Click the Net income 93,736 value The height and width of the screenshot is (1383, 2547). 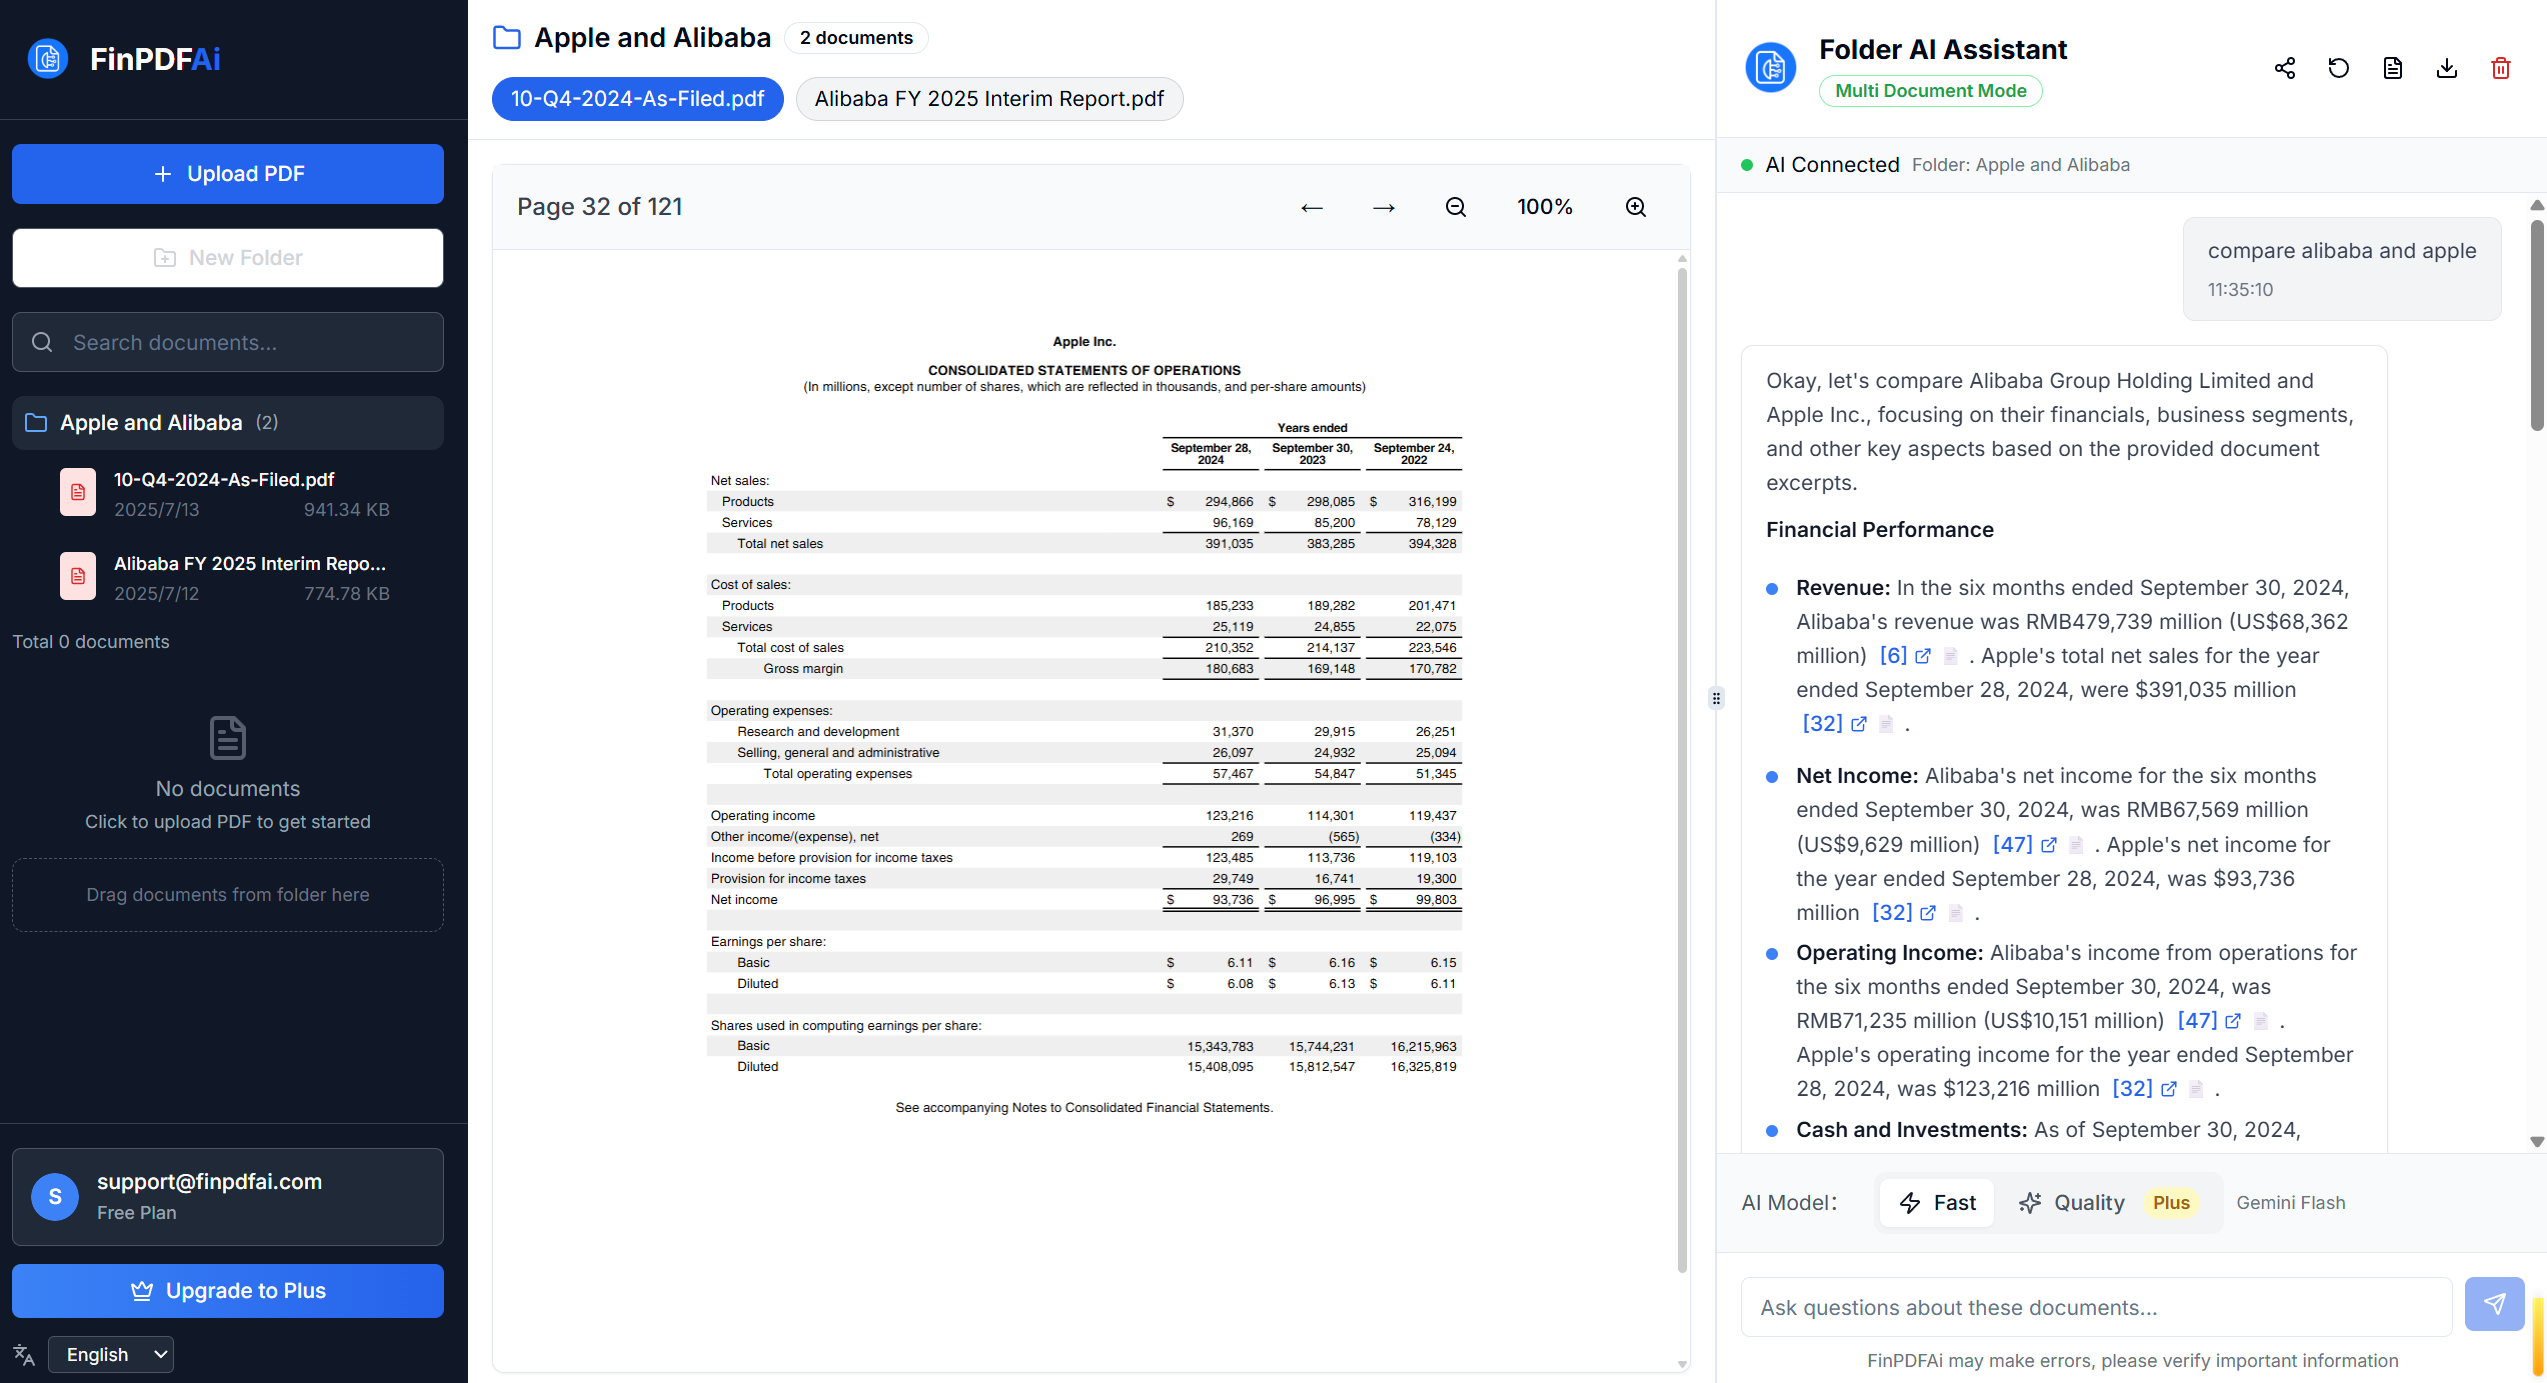(1233, 900)
